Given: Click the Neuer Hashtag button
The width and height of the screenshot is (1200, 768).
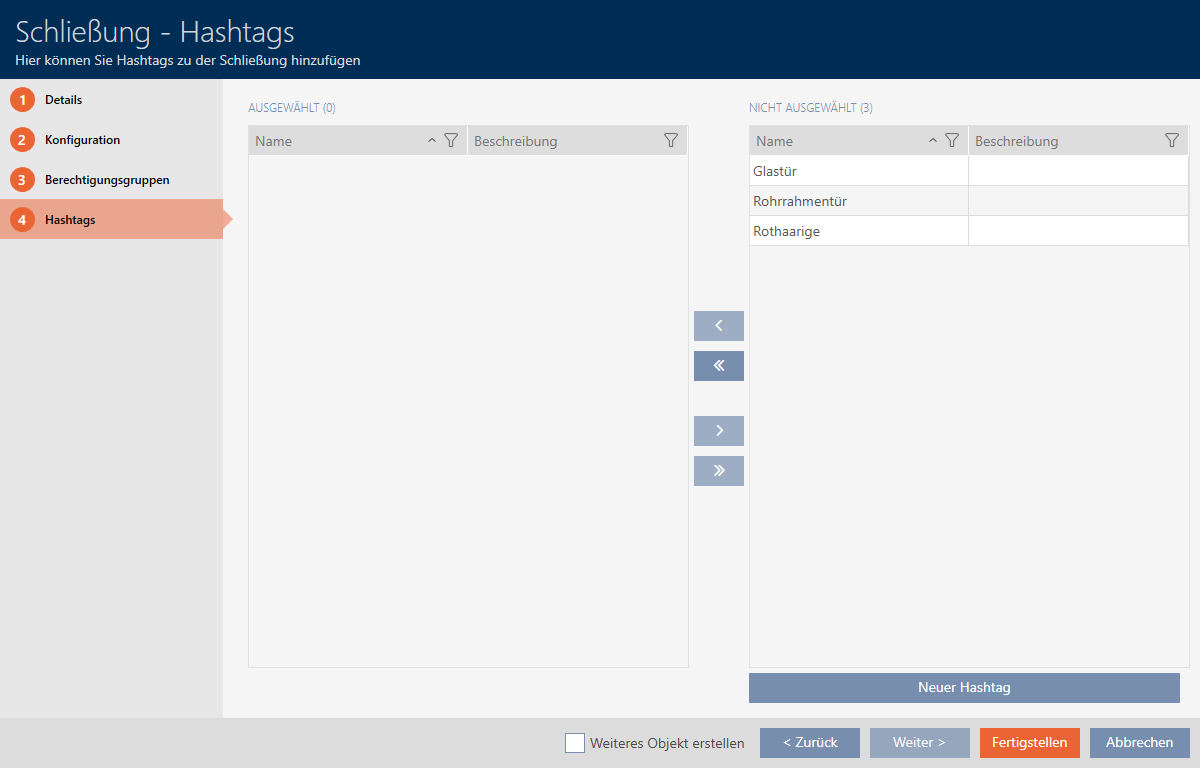Looking at the screenshot, I should [964, 688].
